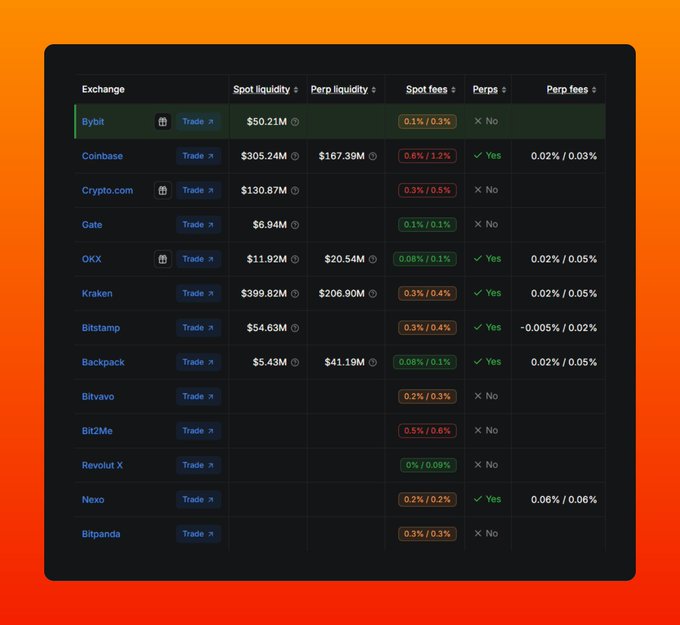Open the Gate exchange link
This screenshot has height=625, width=680.
92,225
